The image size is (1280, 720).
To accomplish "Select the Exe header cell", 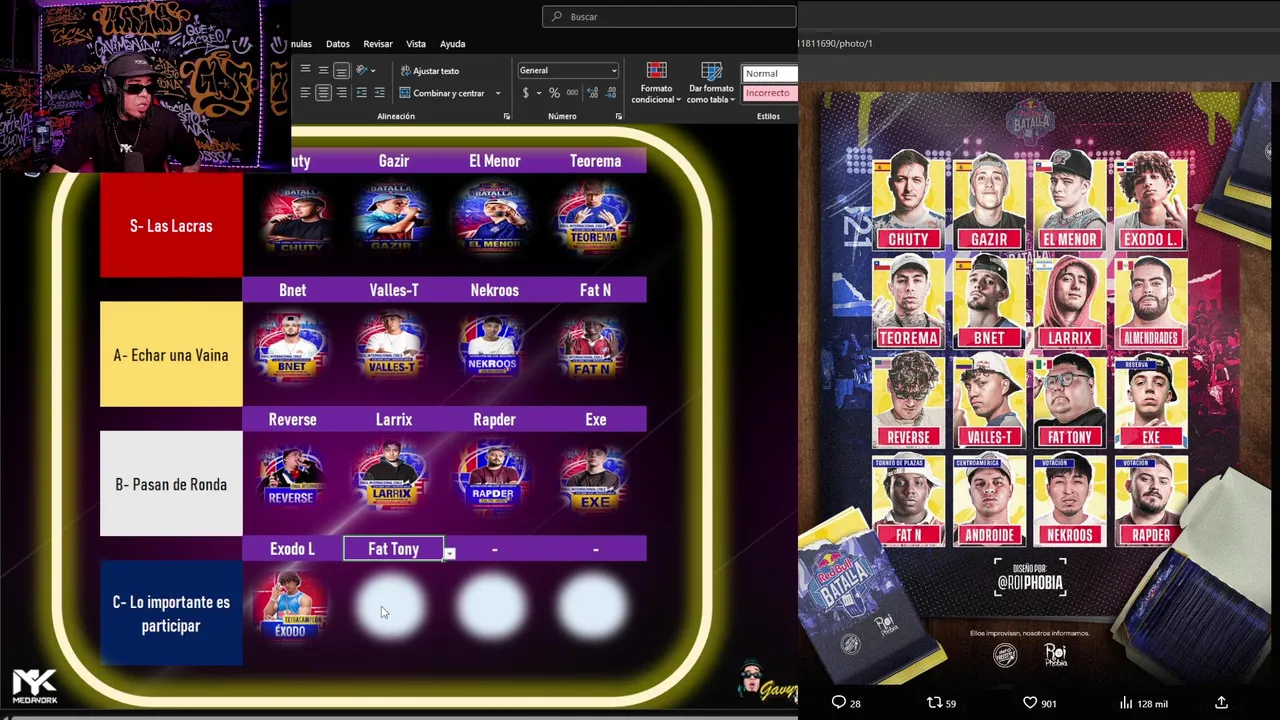I will pos(595,420).
